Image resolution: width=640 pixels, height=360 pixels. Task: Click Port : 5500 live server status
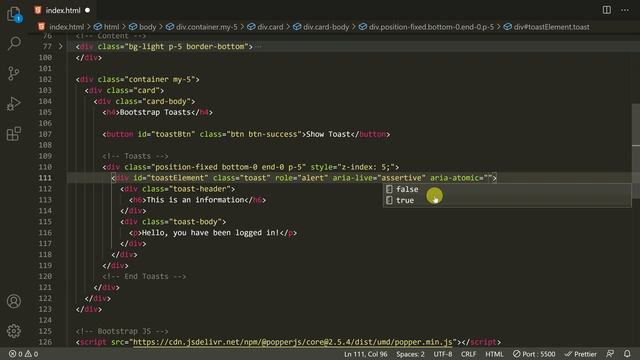[534, 354]
